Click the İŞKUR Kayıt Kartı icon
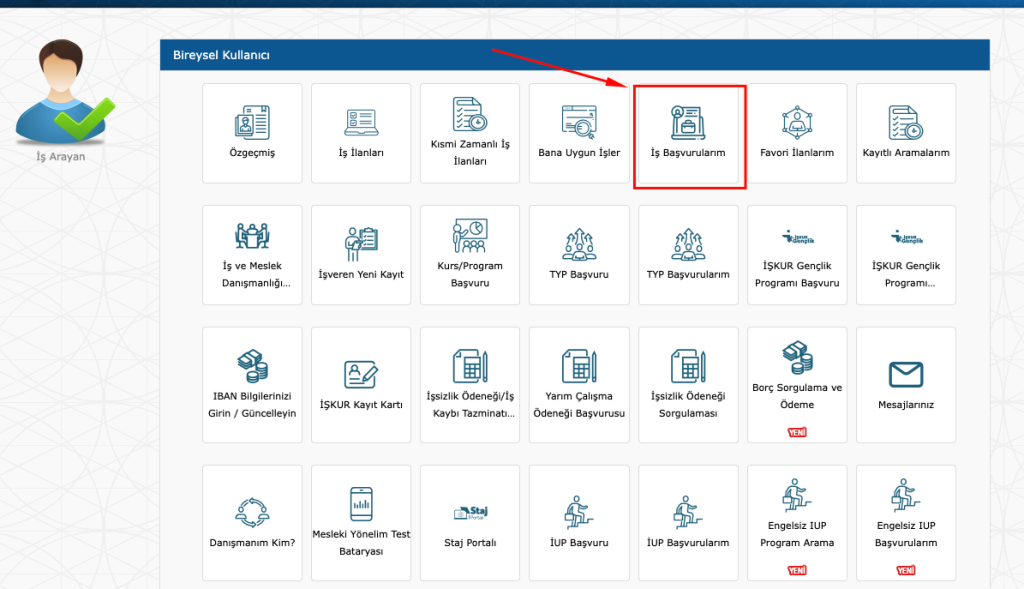 (361, 374)
